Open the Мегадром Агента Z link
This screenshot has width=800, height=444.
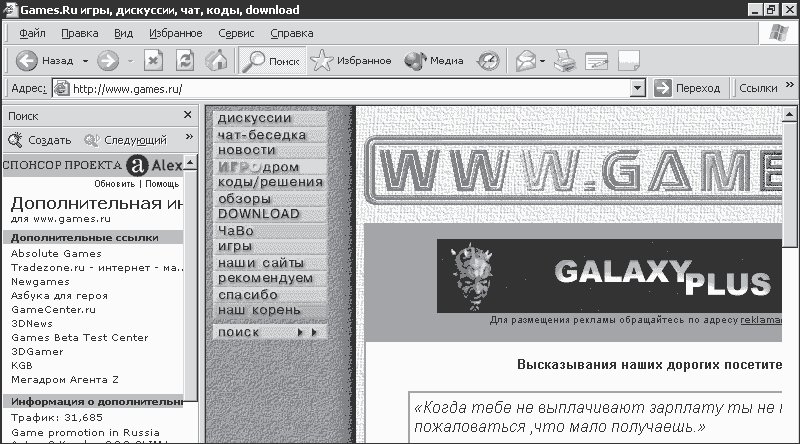(x=65, y=380)
